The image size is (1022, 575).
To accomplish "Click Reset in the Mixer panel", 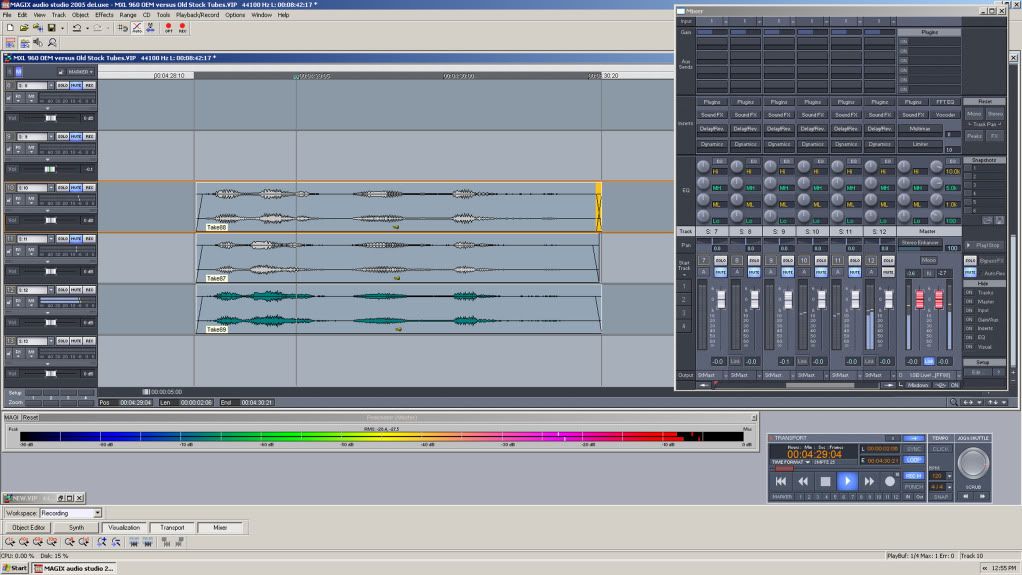I will click(985, 102).
